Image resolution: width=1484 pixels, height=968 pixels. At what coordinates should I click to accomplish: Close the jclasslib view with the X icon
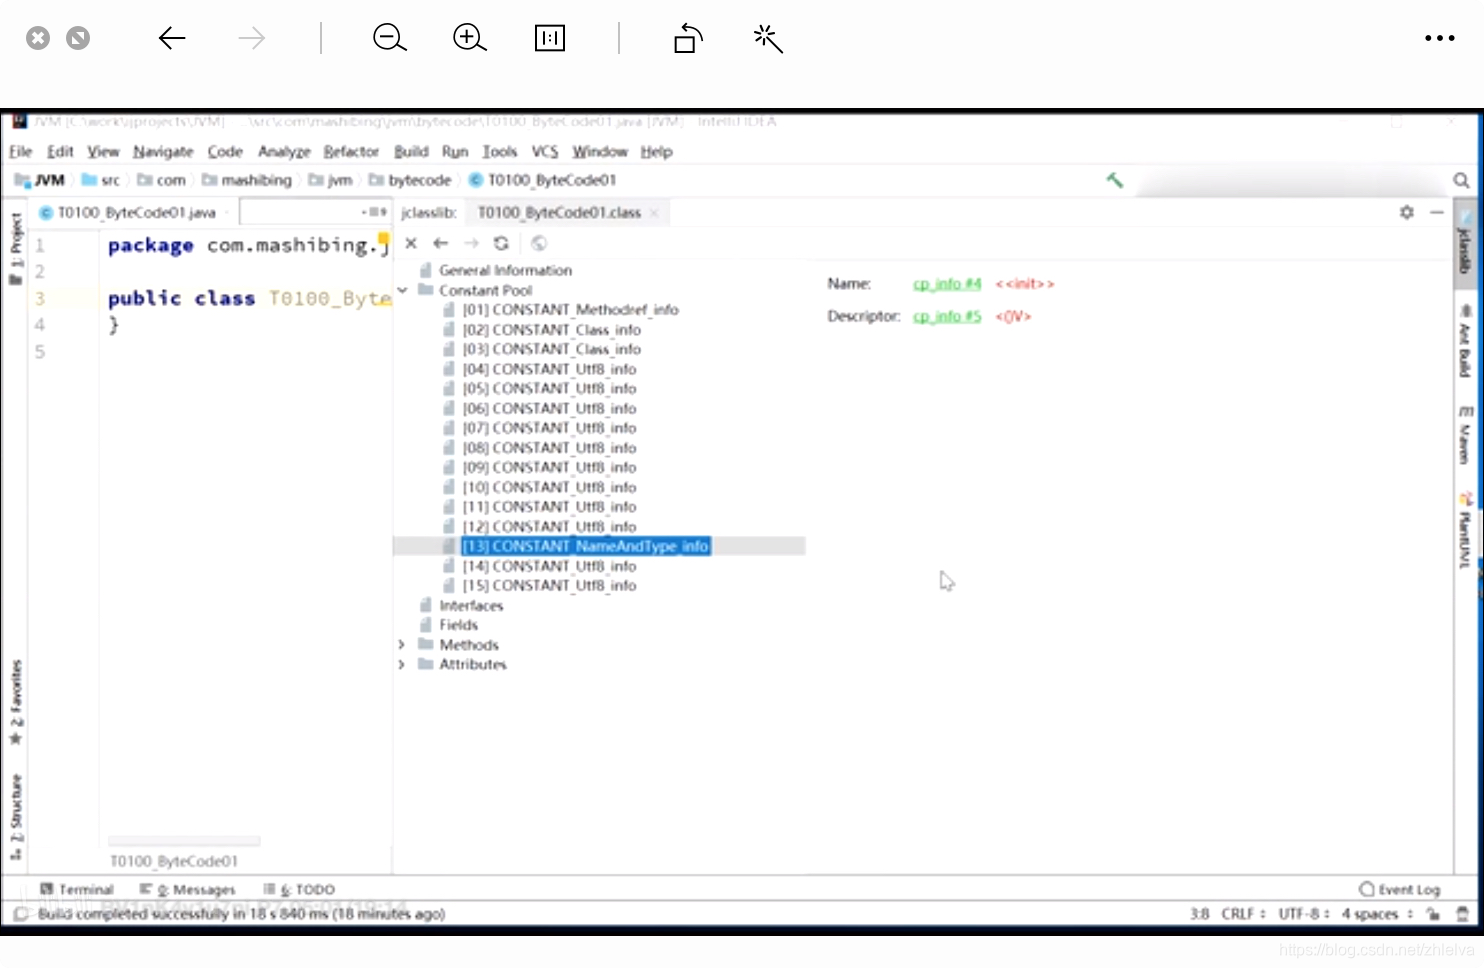[411, 243]
